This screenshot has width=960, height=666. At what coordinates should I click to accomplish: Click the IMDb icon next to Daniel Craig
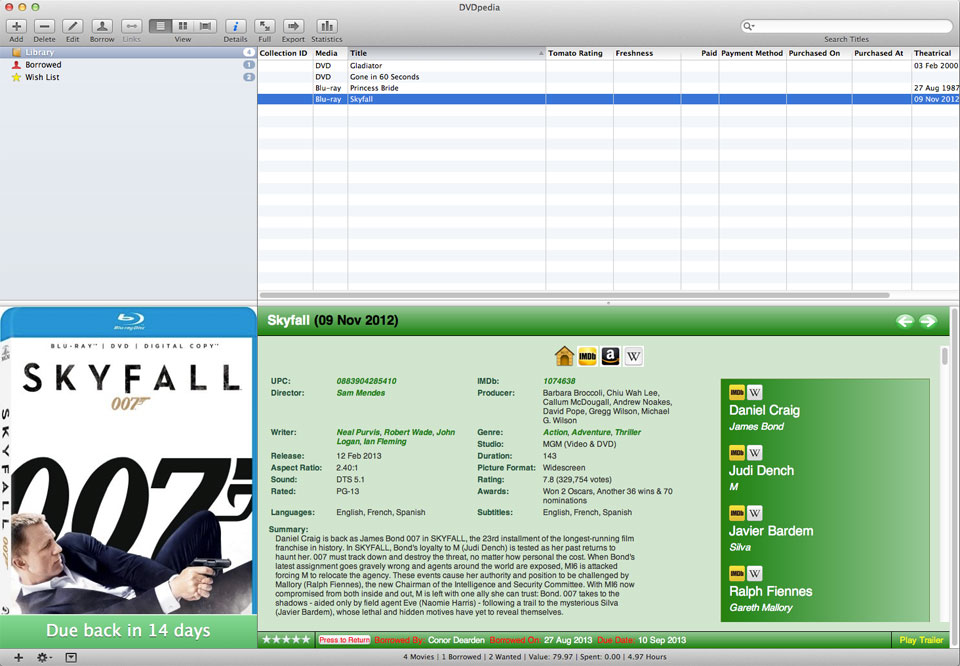(737, 393)
